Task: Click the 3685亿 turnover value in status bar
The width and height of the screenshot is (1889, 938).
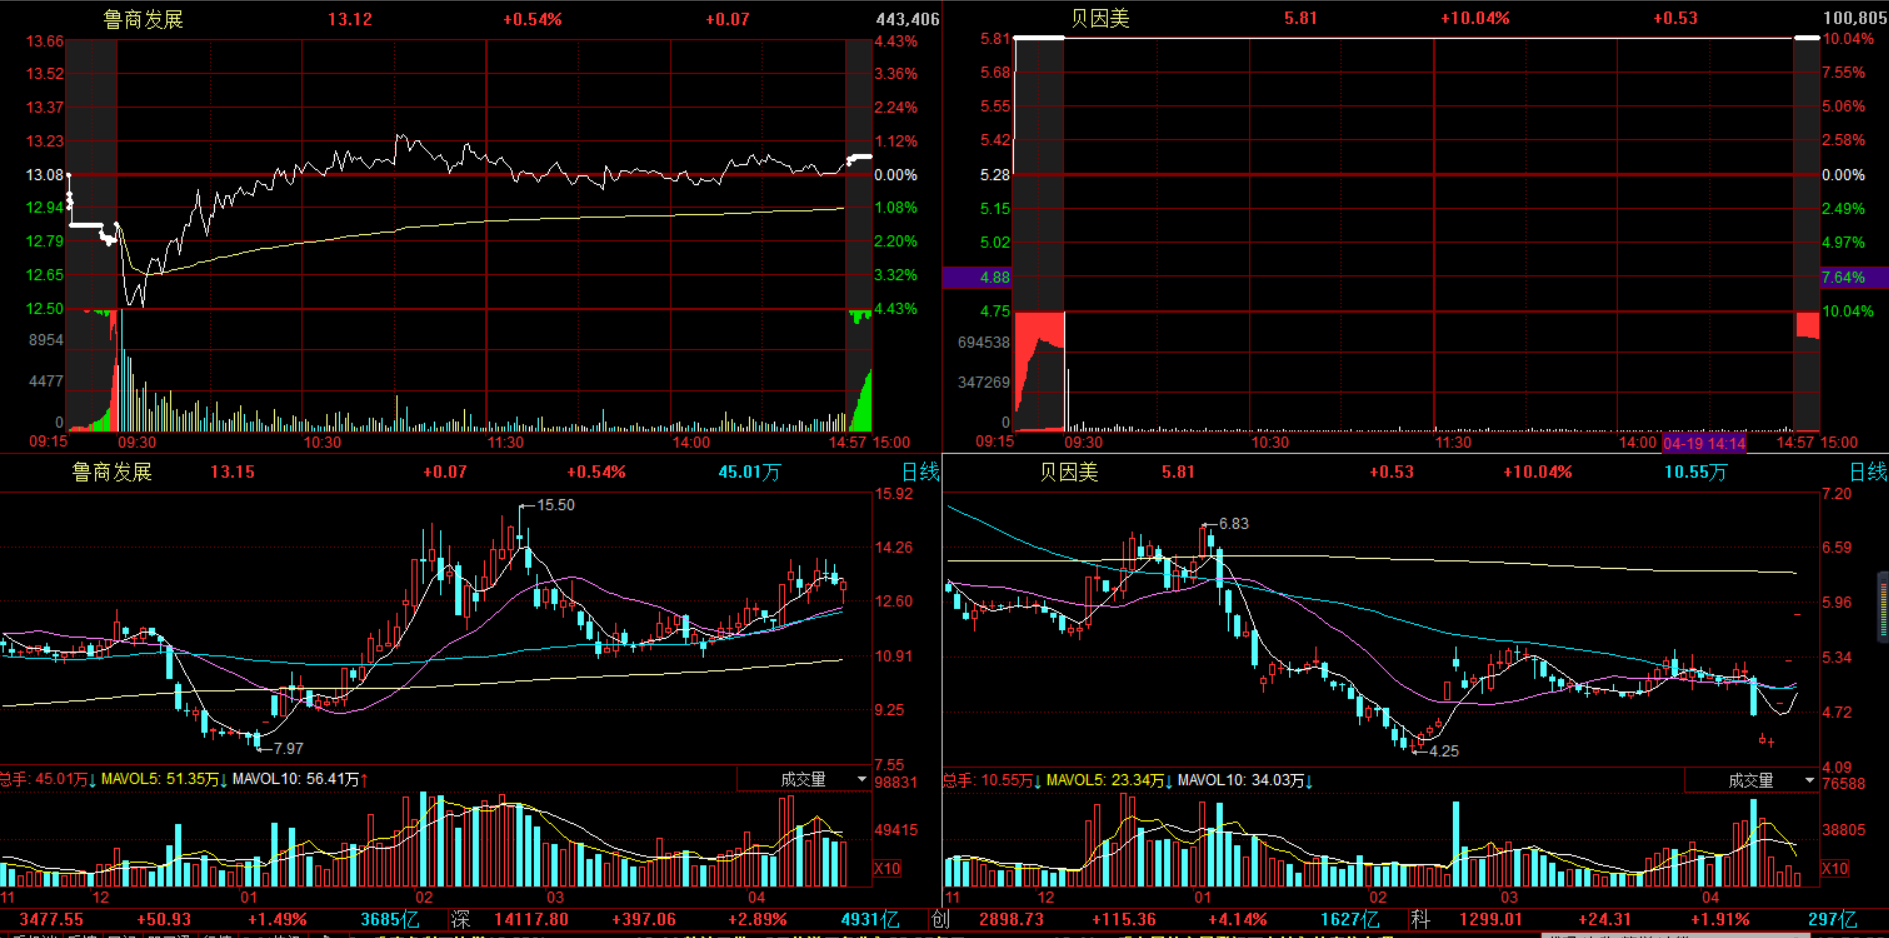Action: point(390,919)
